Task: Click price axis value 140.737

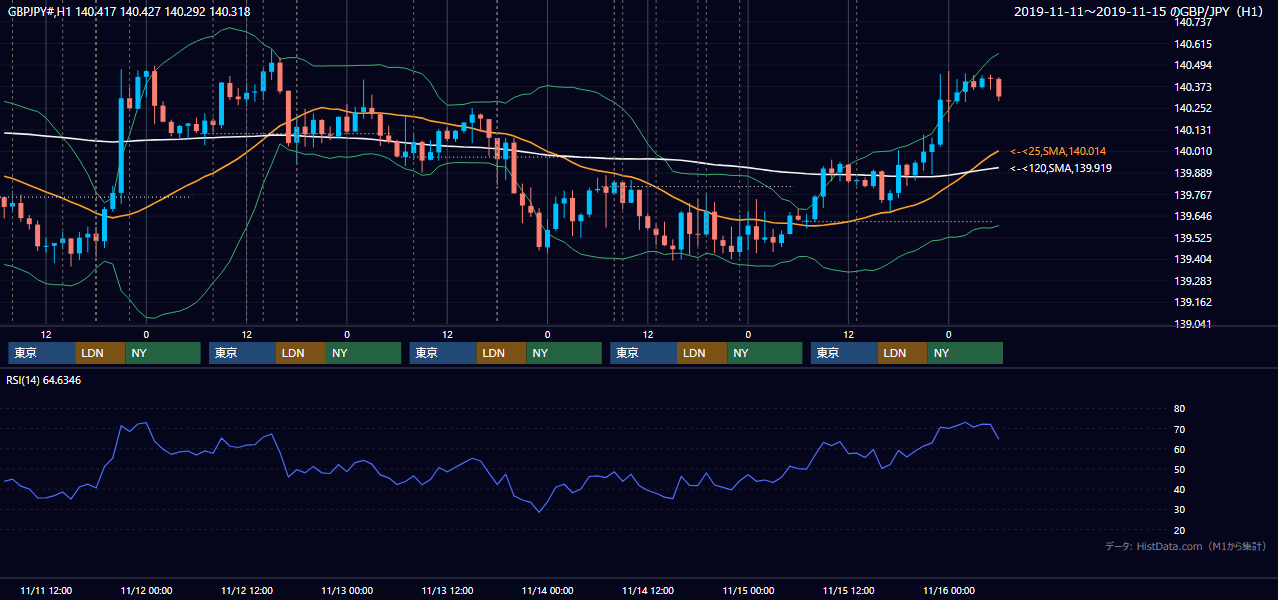Action: click(x=1193, y=22)
